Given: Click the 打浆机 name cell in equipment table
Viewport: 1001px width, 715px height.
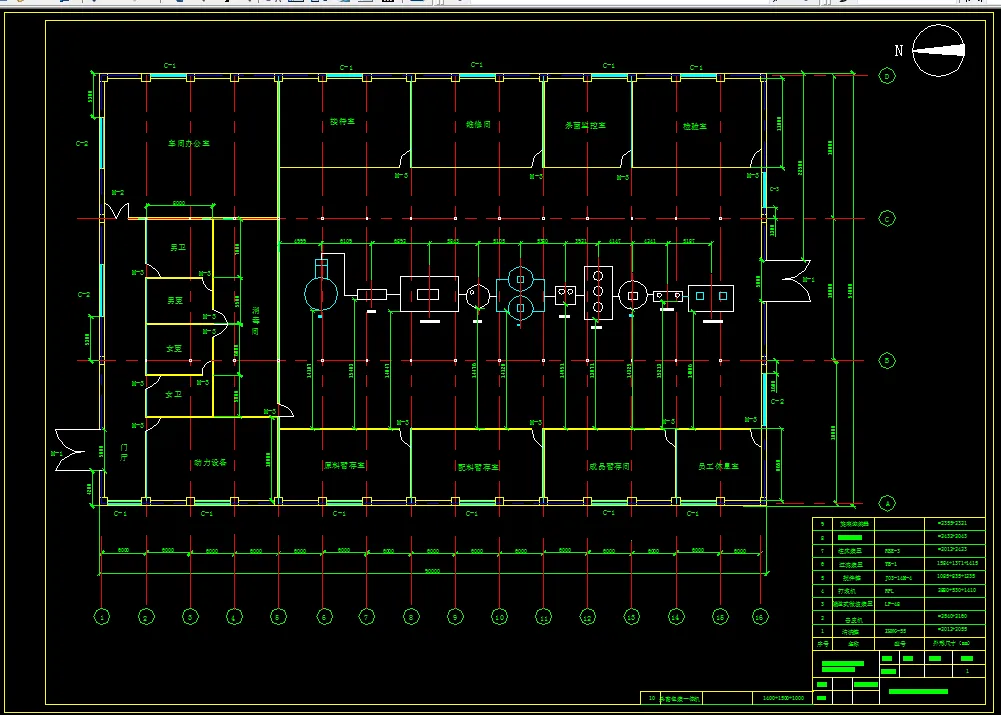Looking at the screenshot, I should tap(853, 591).
